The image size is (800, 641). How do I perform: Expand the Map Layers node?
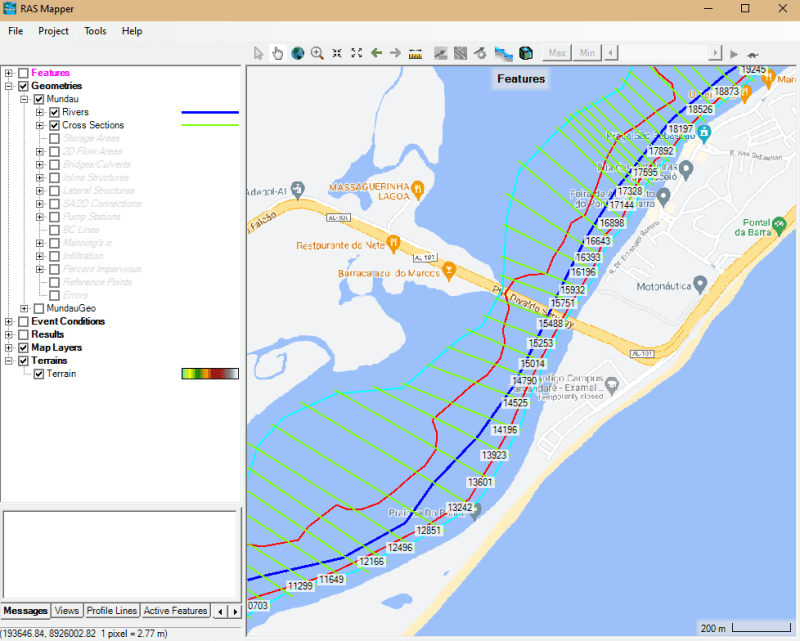coord(9,348)
